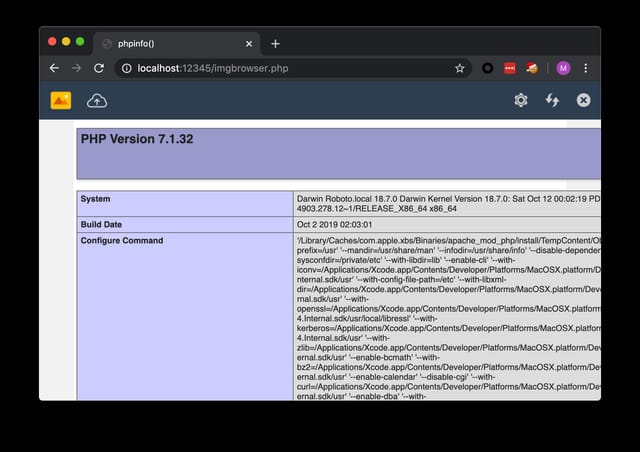Click the red window close button
Viewport: 640px width, 452px height.
tap(52, 42)
